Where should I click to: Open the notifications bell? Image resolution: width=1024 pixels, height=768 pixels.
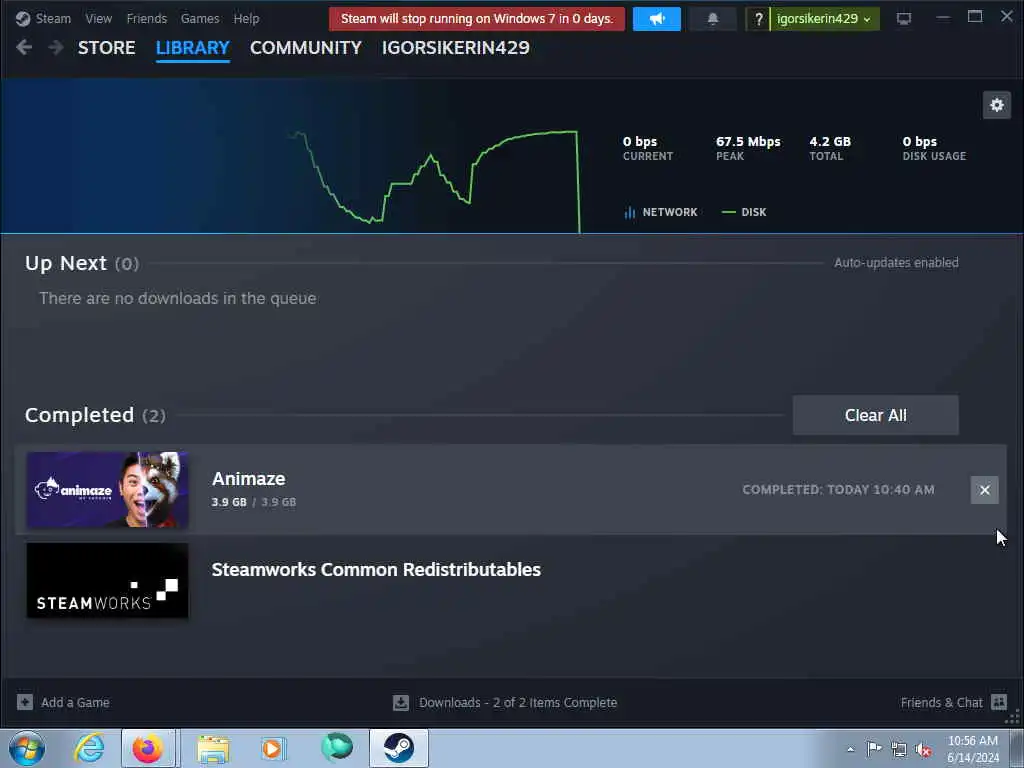pos(712,18)
